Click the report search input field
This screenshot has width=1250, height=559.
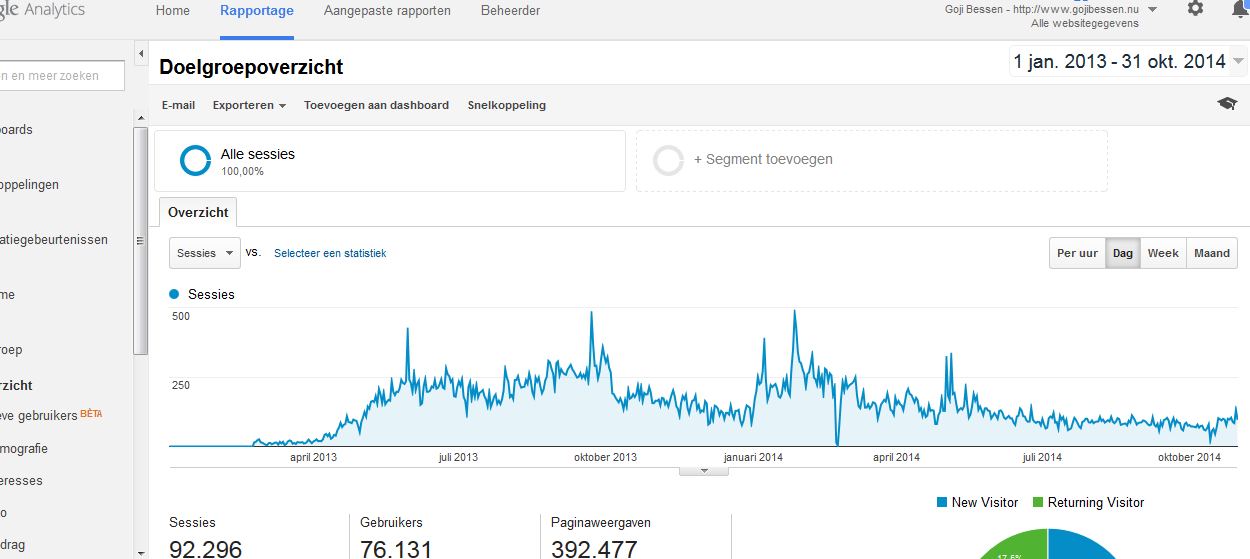(x=62, y=75)
